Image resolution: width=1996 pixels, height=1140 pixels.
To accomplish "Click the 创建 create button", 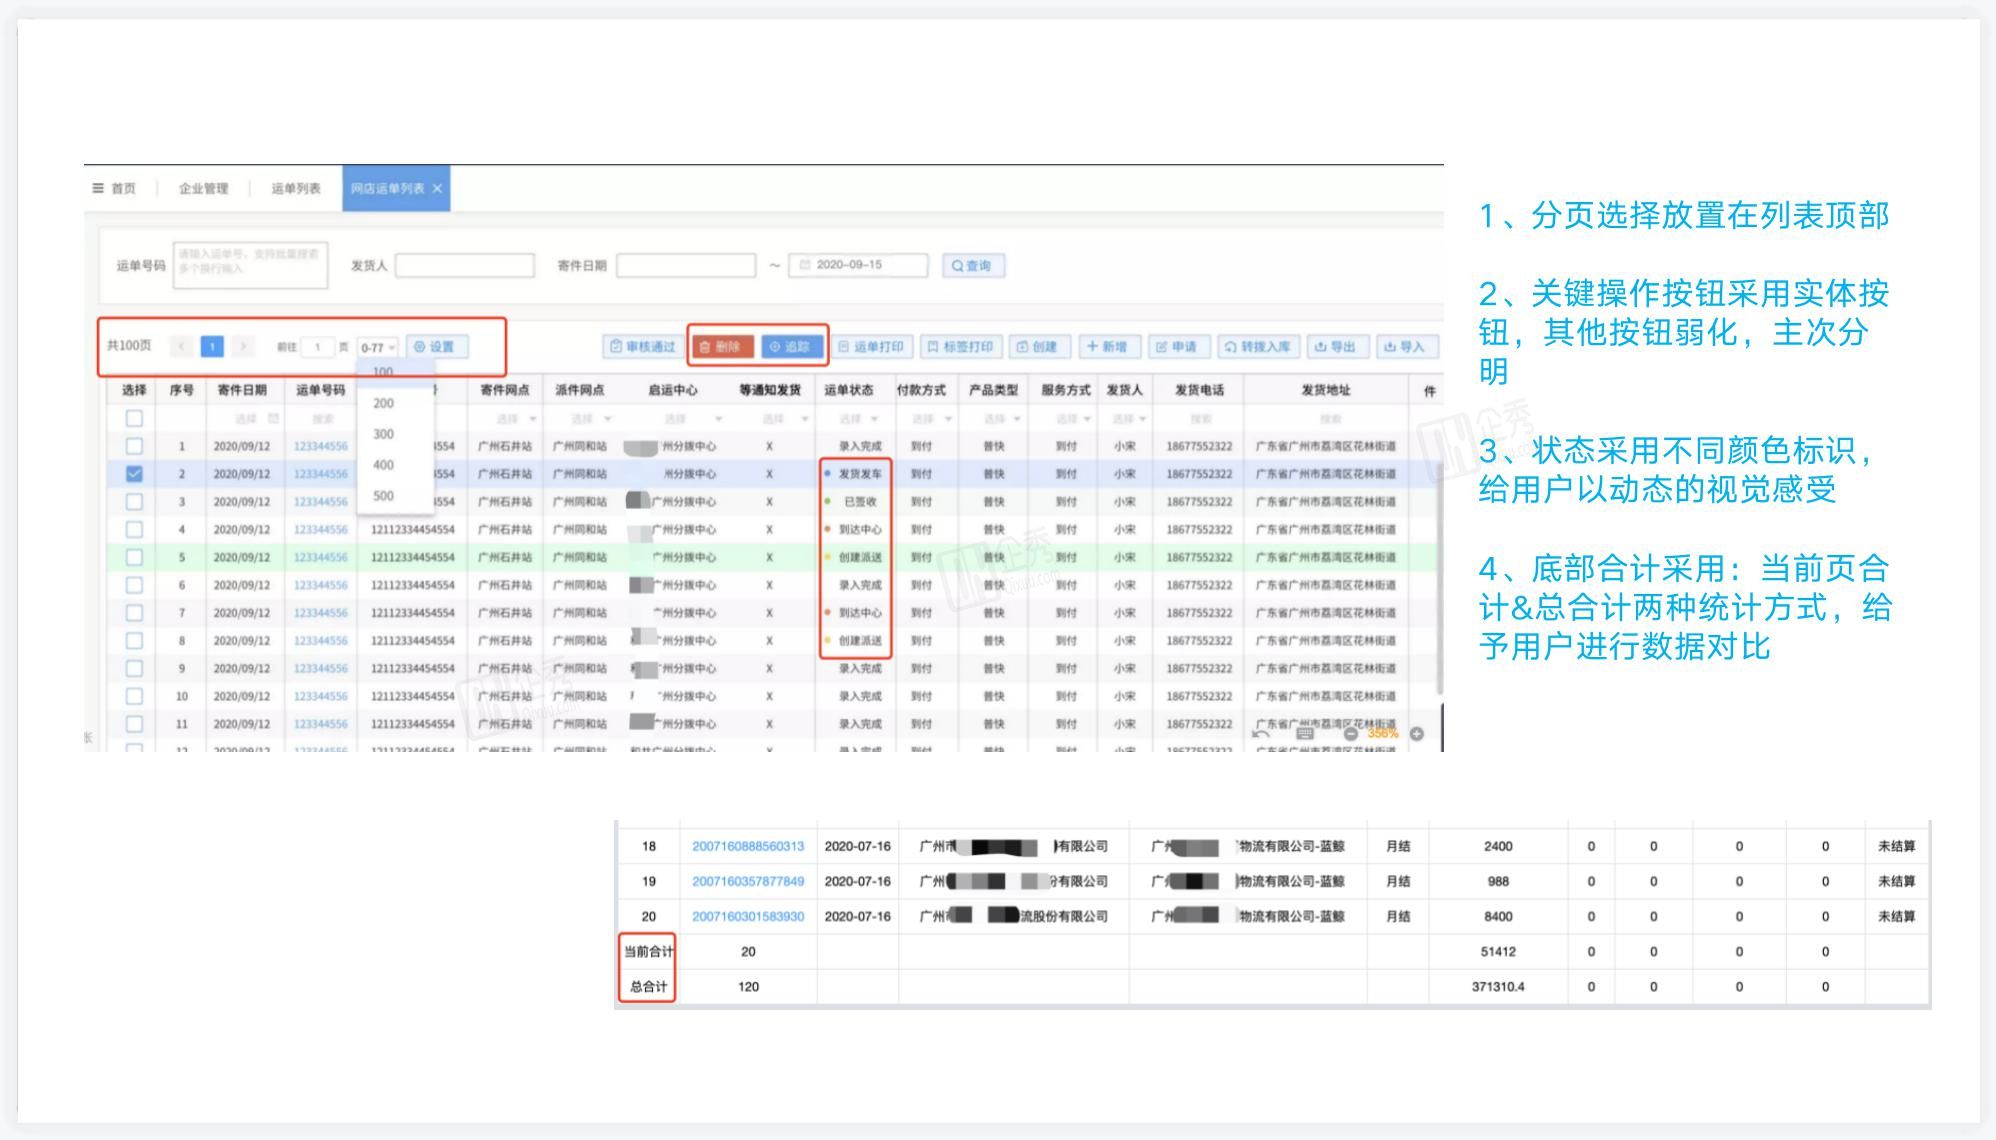I will coord(1039,347).
